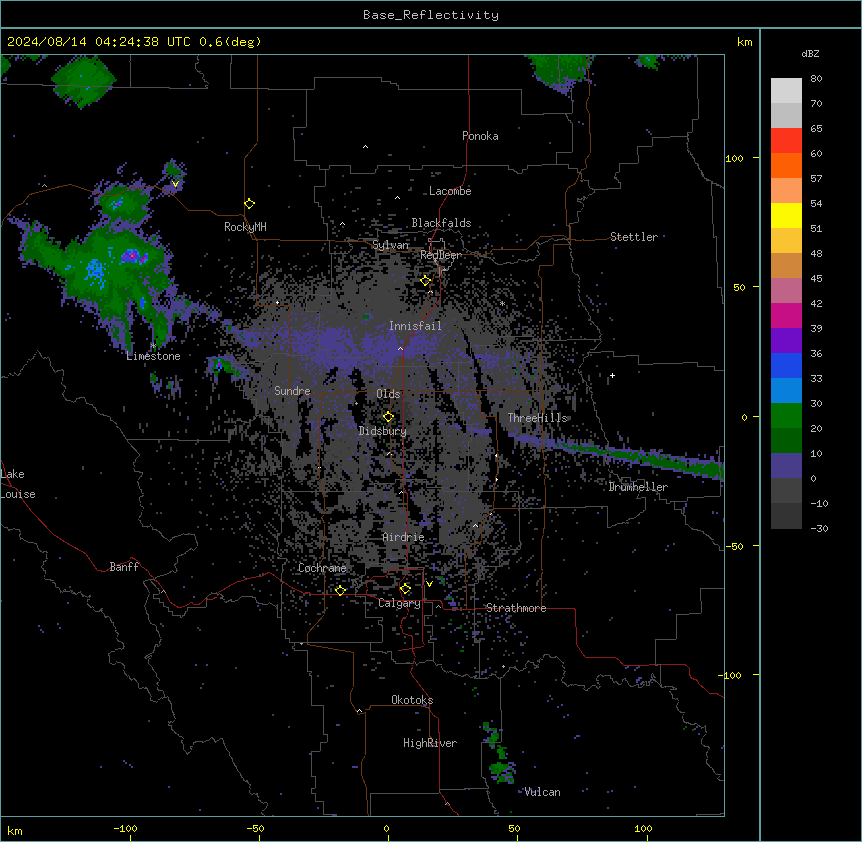The height and width of the screenshot is (842, 862).
Task: Pick the bright yellow swatch in dBZ legend
Action: click(786, 215)
